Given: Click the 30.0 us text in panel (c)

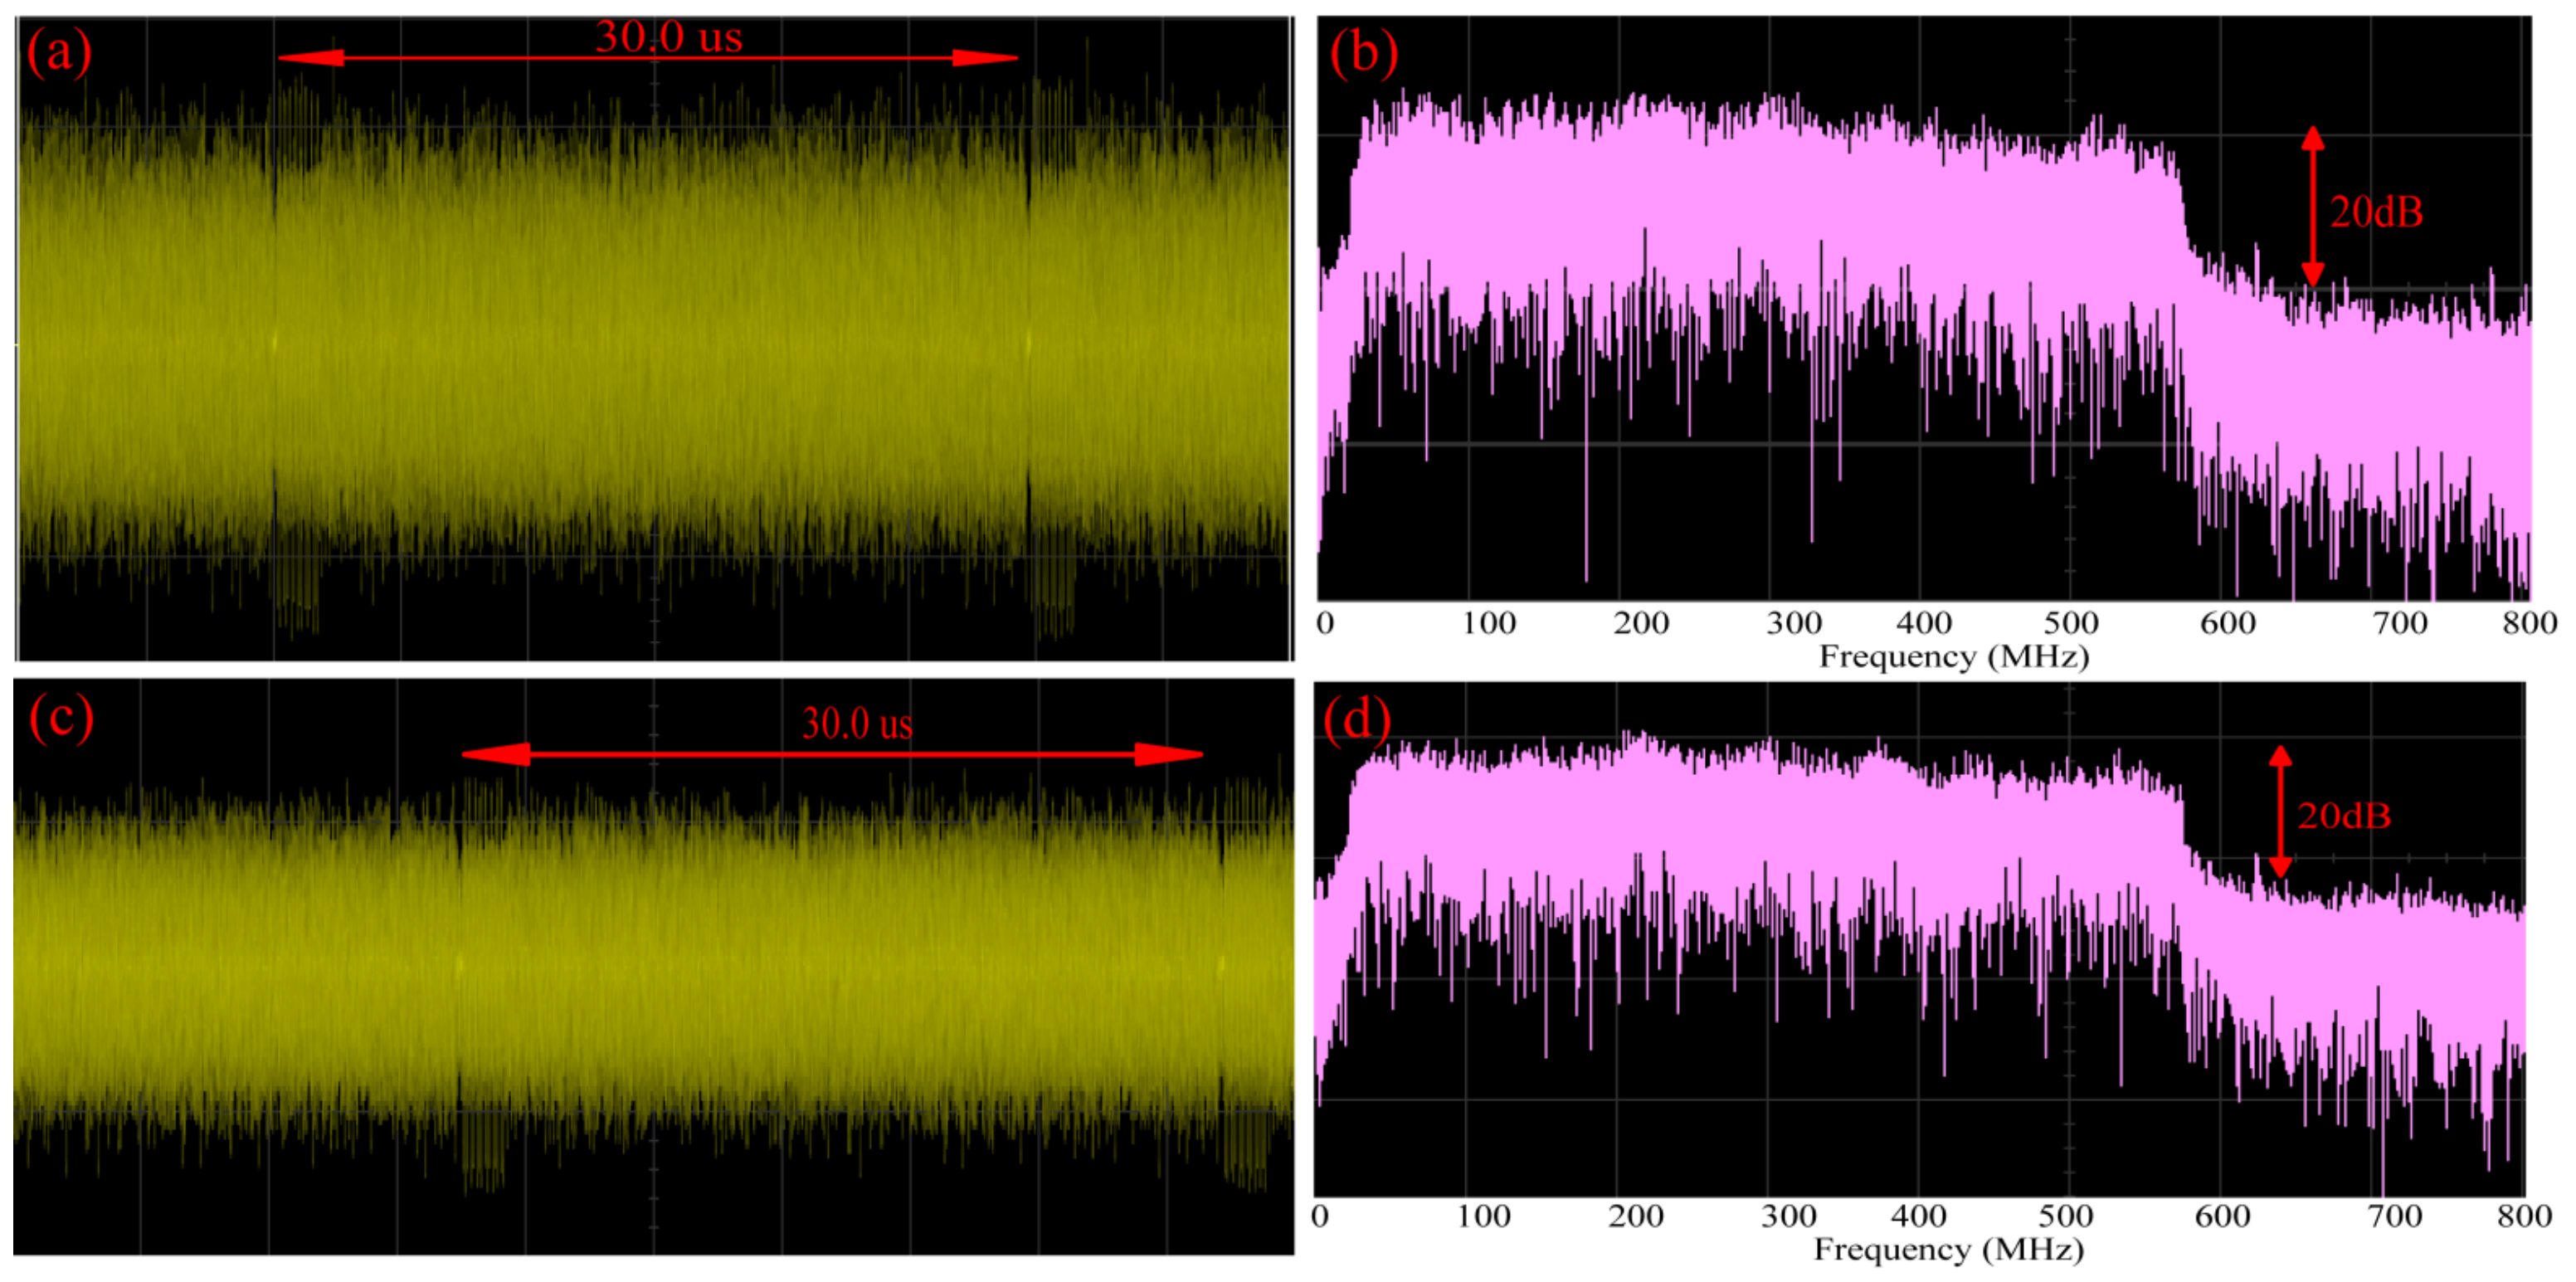Looking at the screenshot, I should (857, 723).
